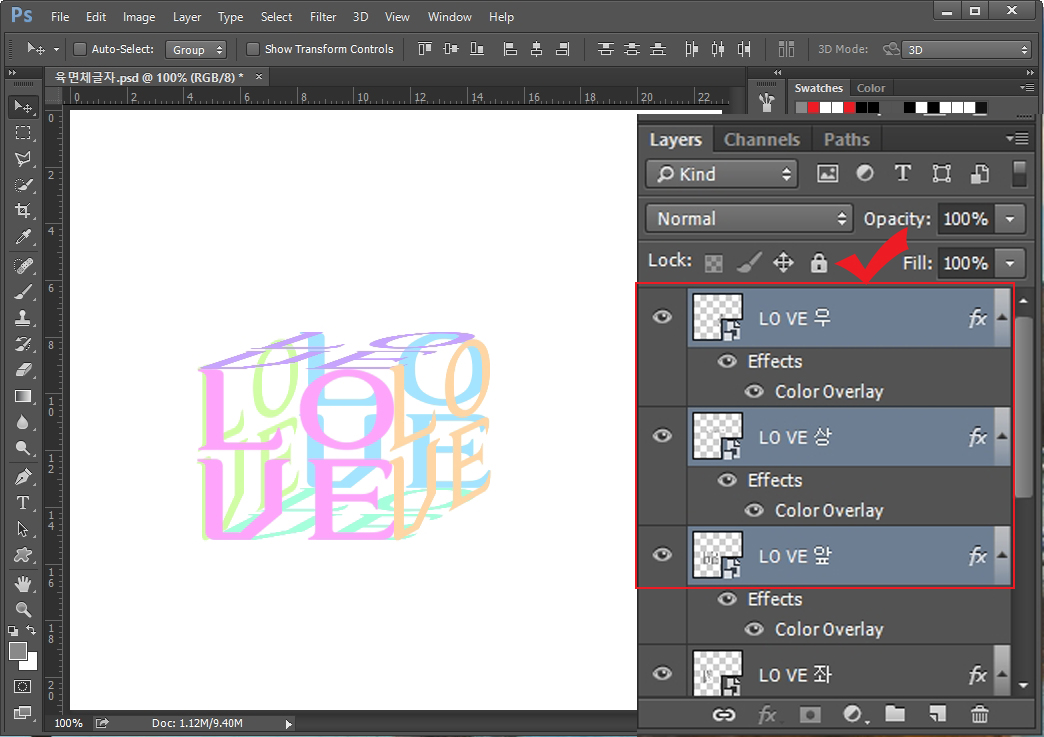Image resolution: width=1044 pixels, height=737 pixels.
Task: Filter layers by type layers (T icon)
Action: coord(902,174)
